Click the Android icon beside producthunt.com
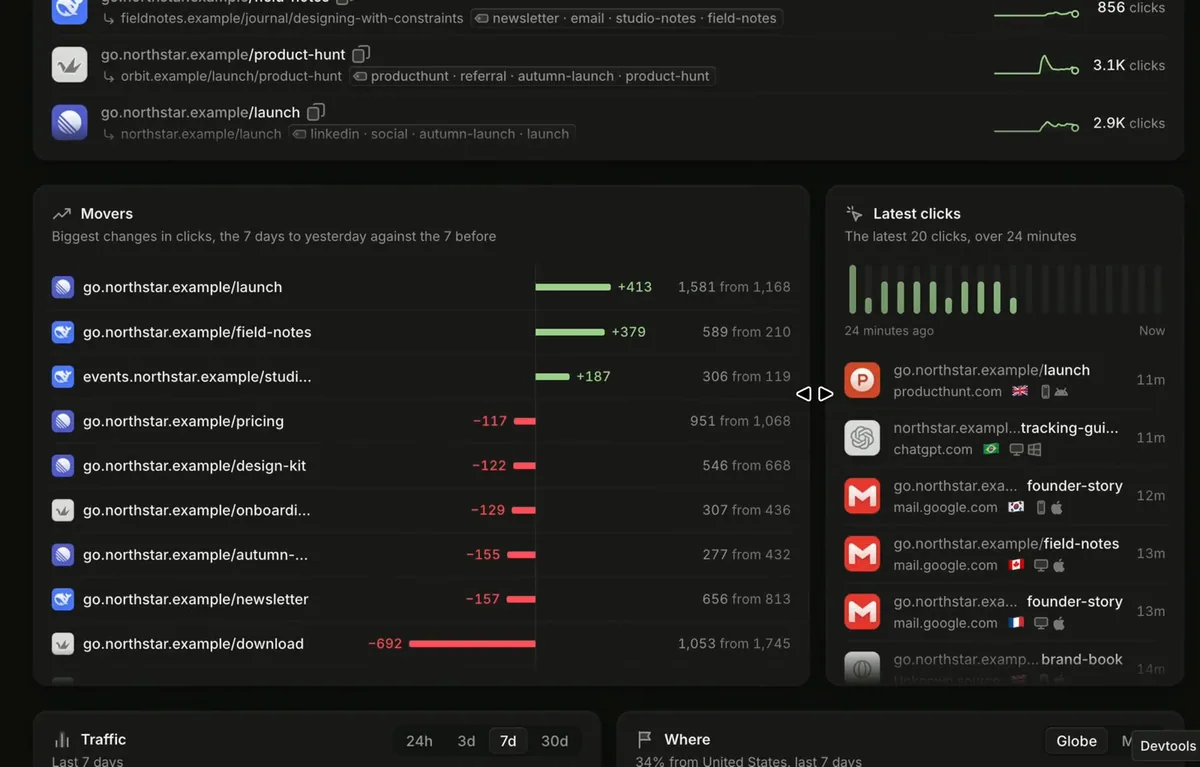 1062,392
